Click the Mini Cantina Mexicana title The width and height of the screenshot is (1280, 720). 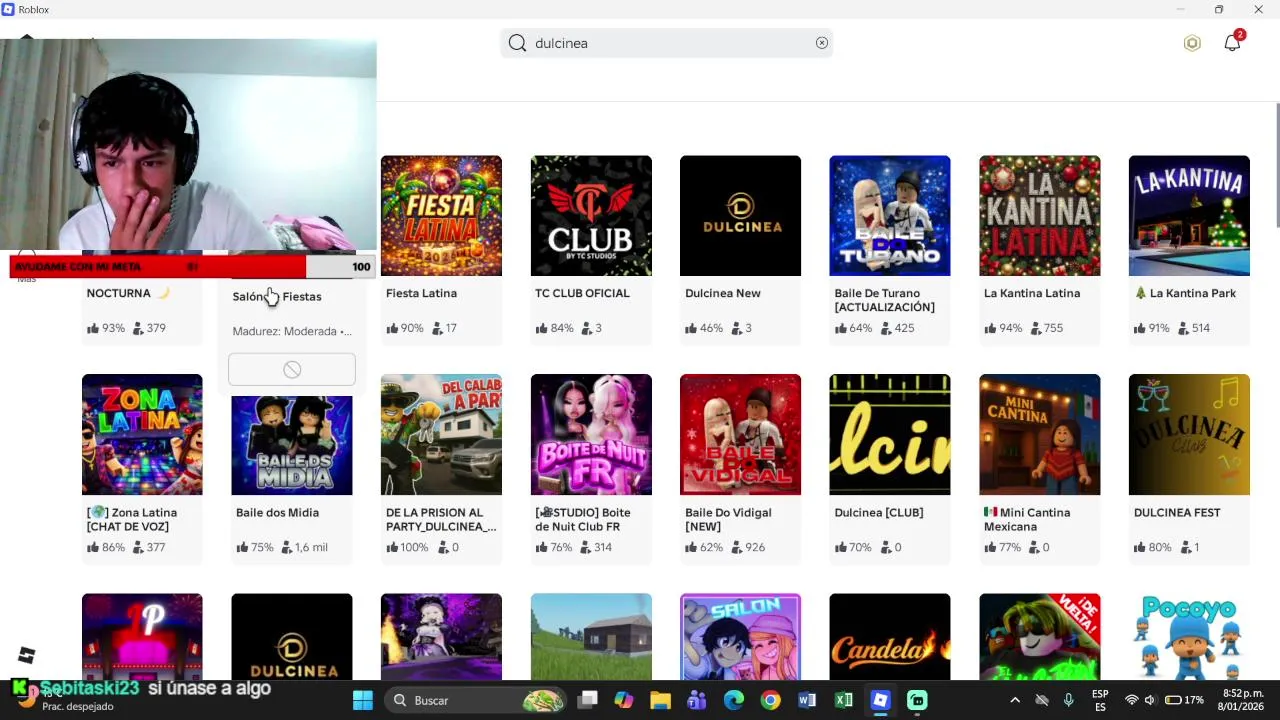point(1027,519)
